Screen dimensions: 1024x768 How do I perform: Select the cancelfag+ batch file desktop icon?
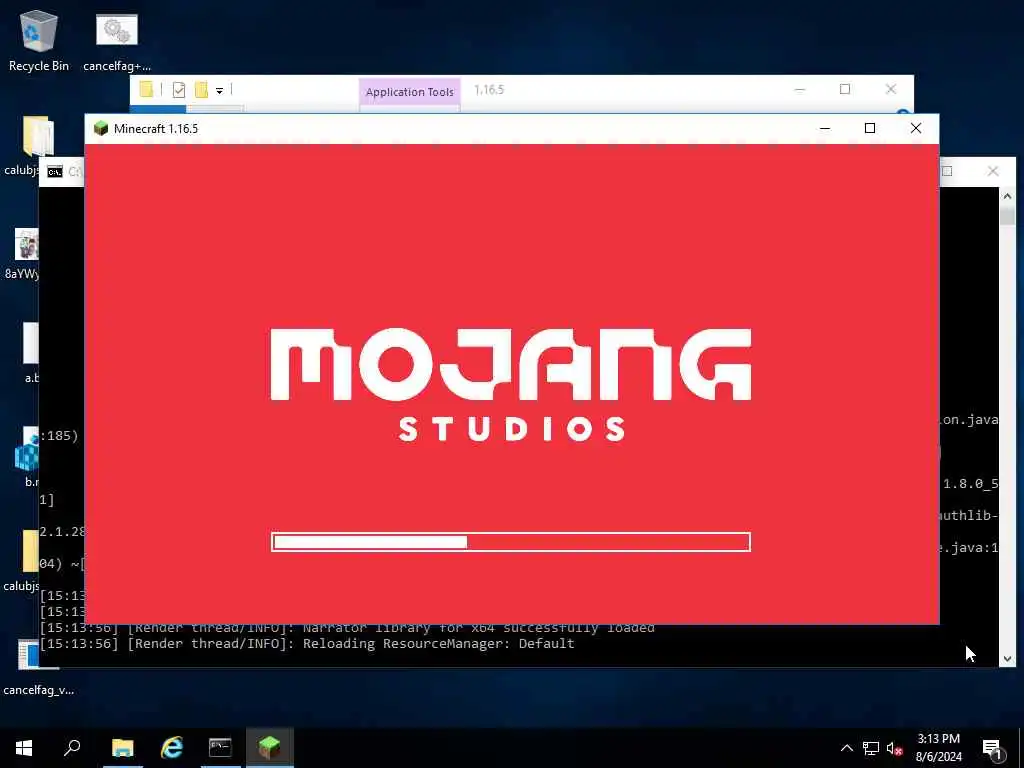[x=117, y=40]
